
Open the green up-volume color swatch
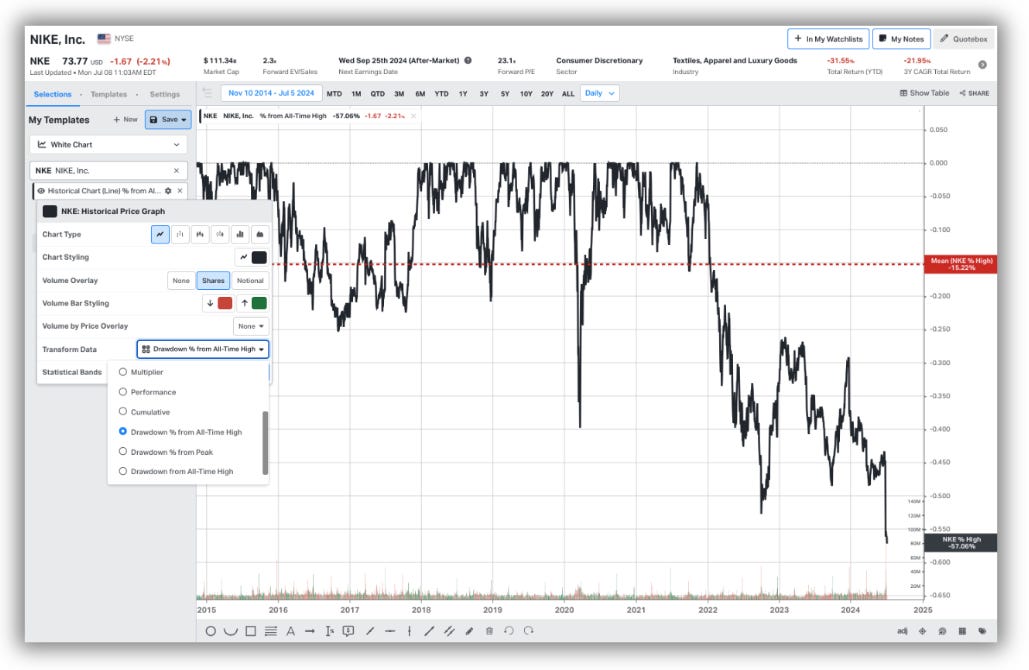(259, 303)
